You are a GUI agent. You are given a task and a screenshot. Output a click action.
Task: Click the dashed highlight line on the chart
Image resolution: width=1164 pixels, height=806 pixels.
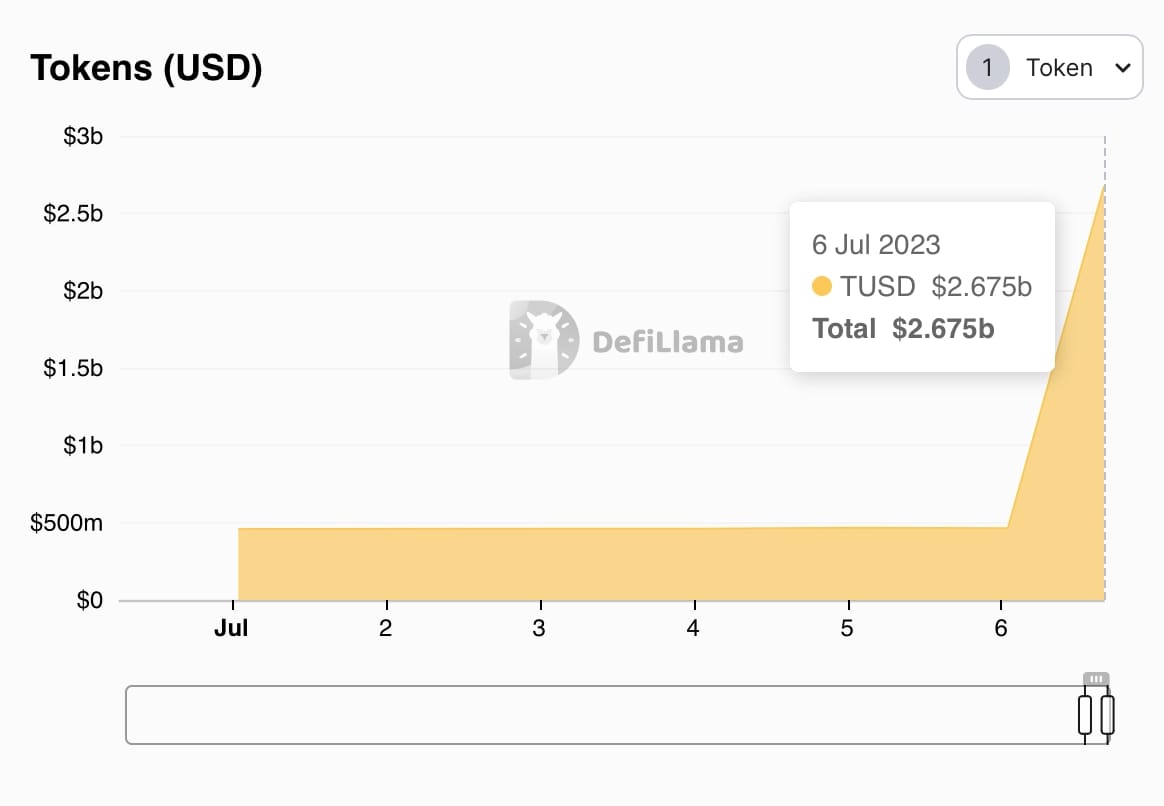click(x=1103, y=400)
